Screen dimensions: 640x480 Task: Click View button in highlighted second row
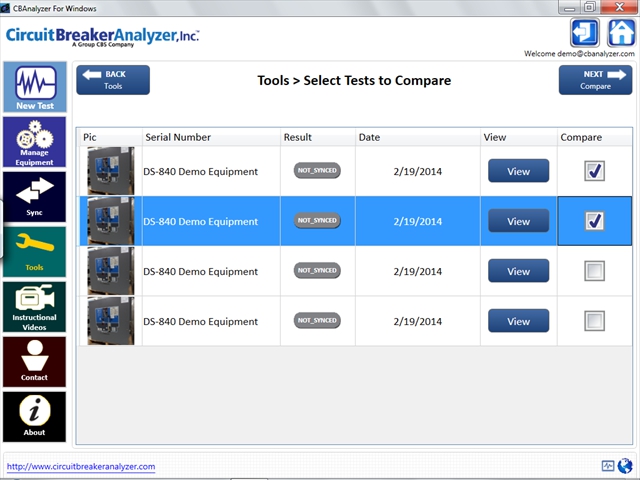[x=518, y=221]
